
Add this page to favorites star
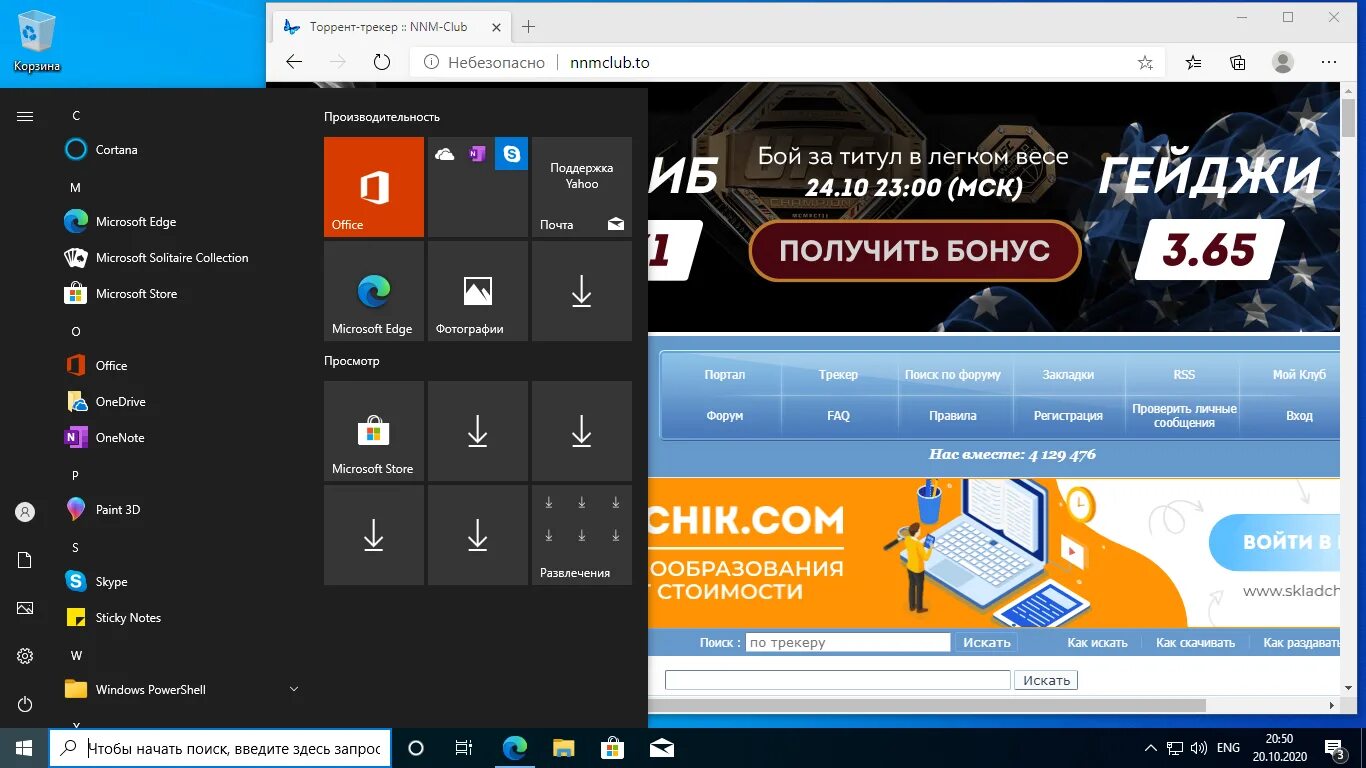[1145, 62]
